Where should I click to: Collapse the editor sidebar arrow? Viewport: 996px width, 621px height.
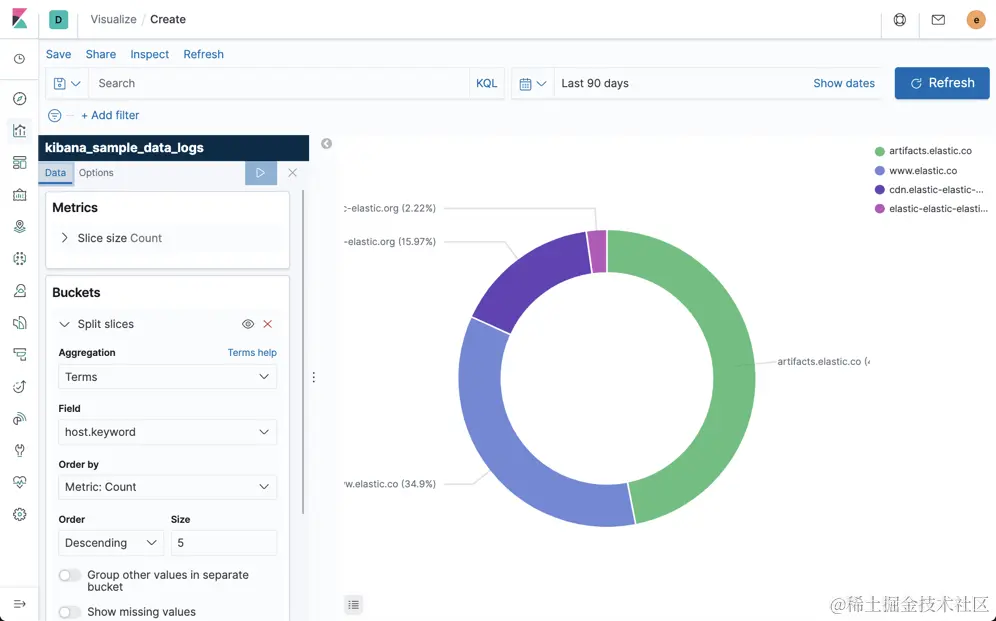point(326,144)
